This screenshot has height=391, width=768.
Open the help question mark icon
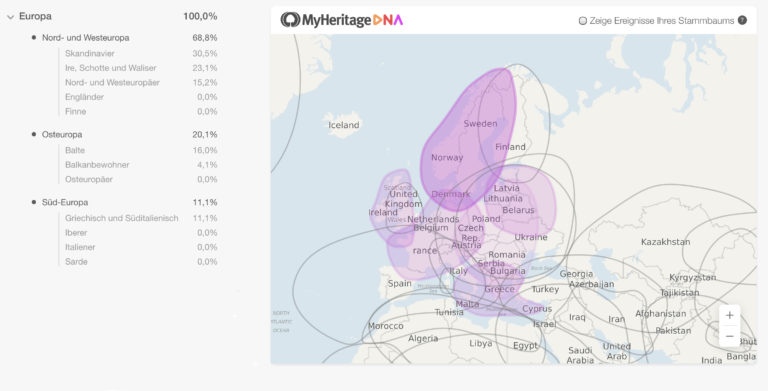743,20
